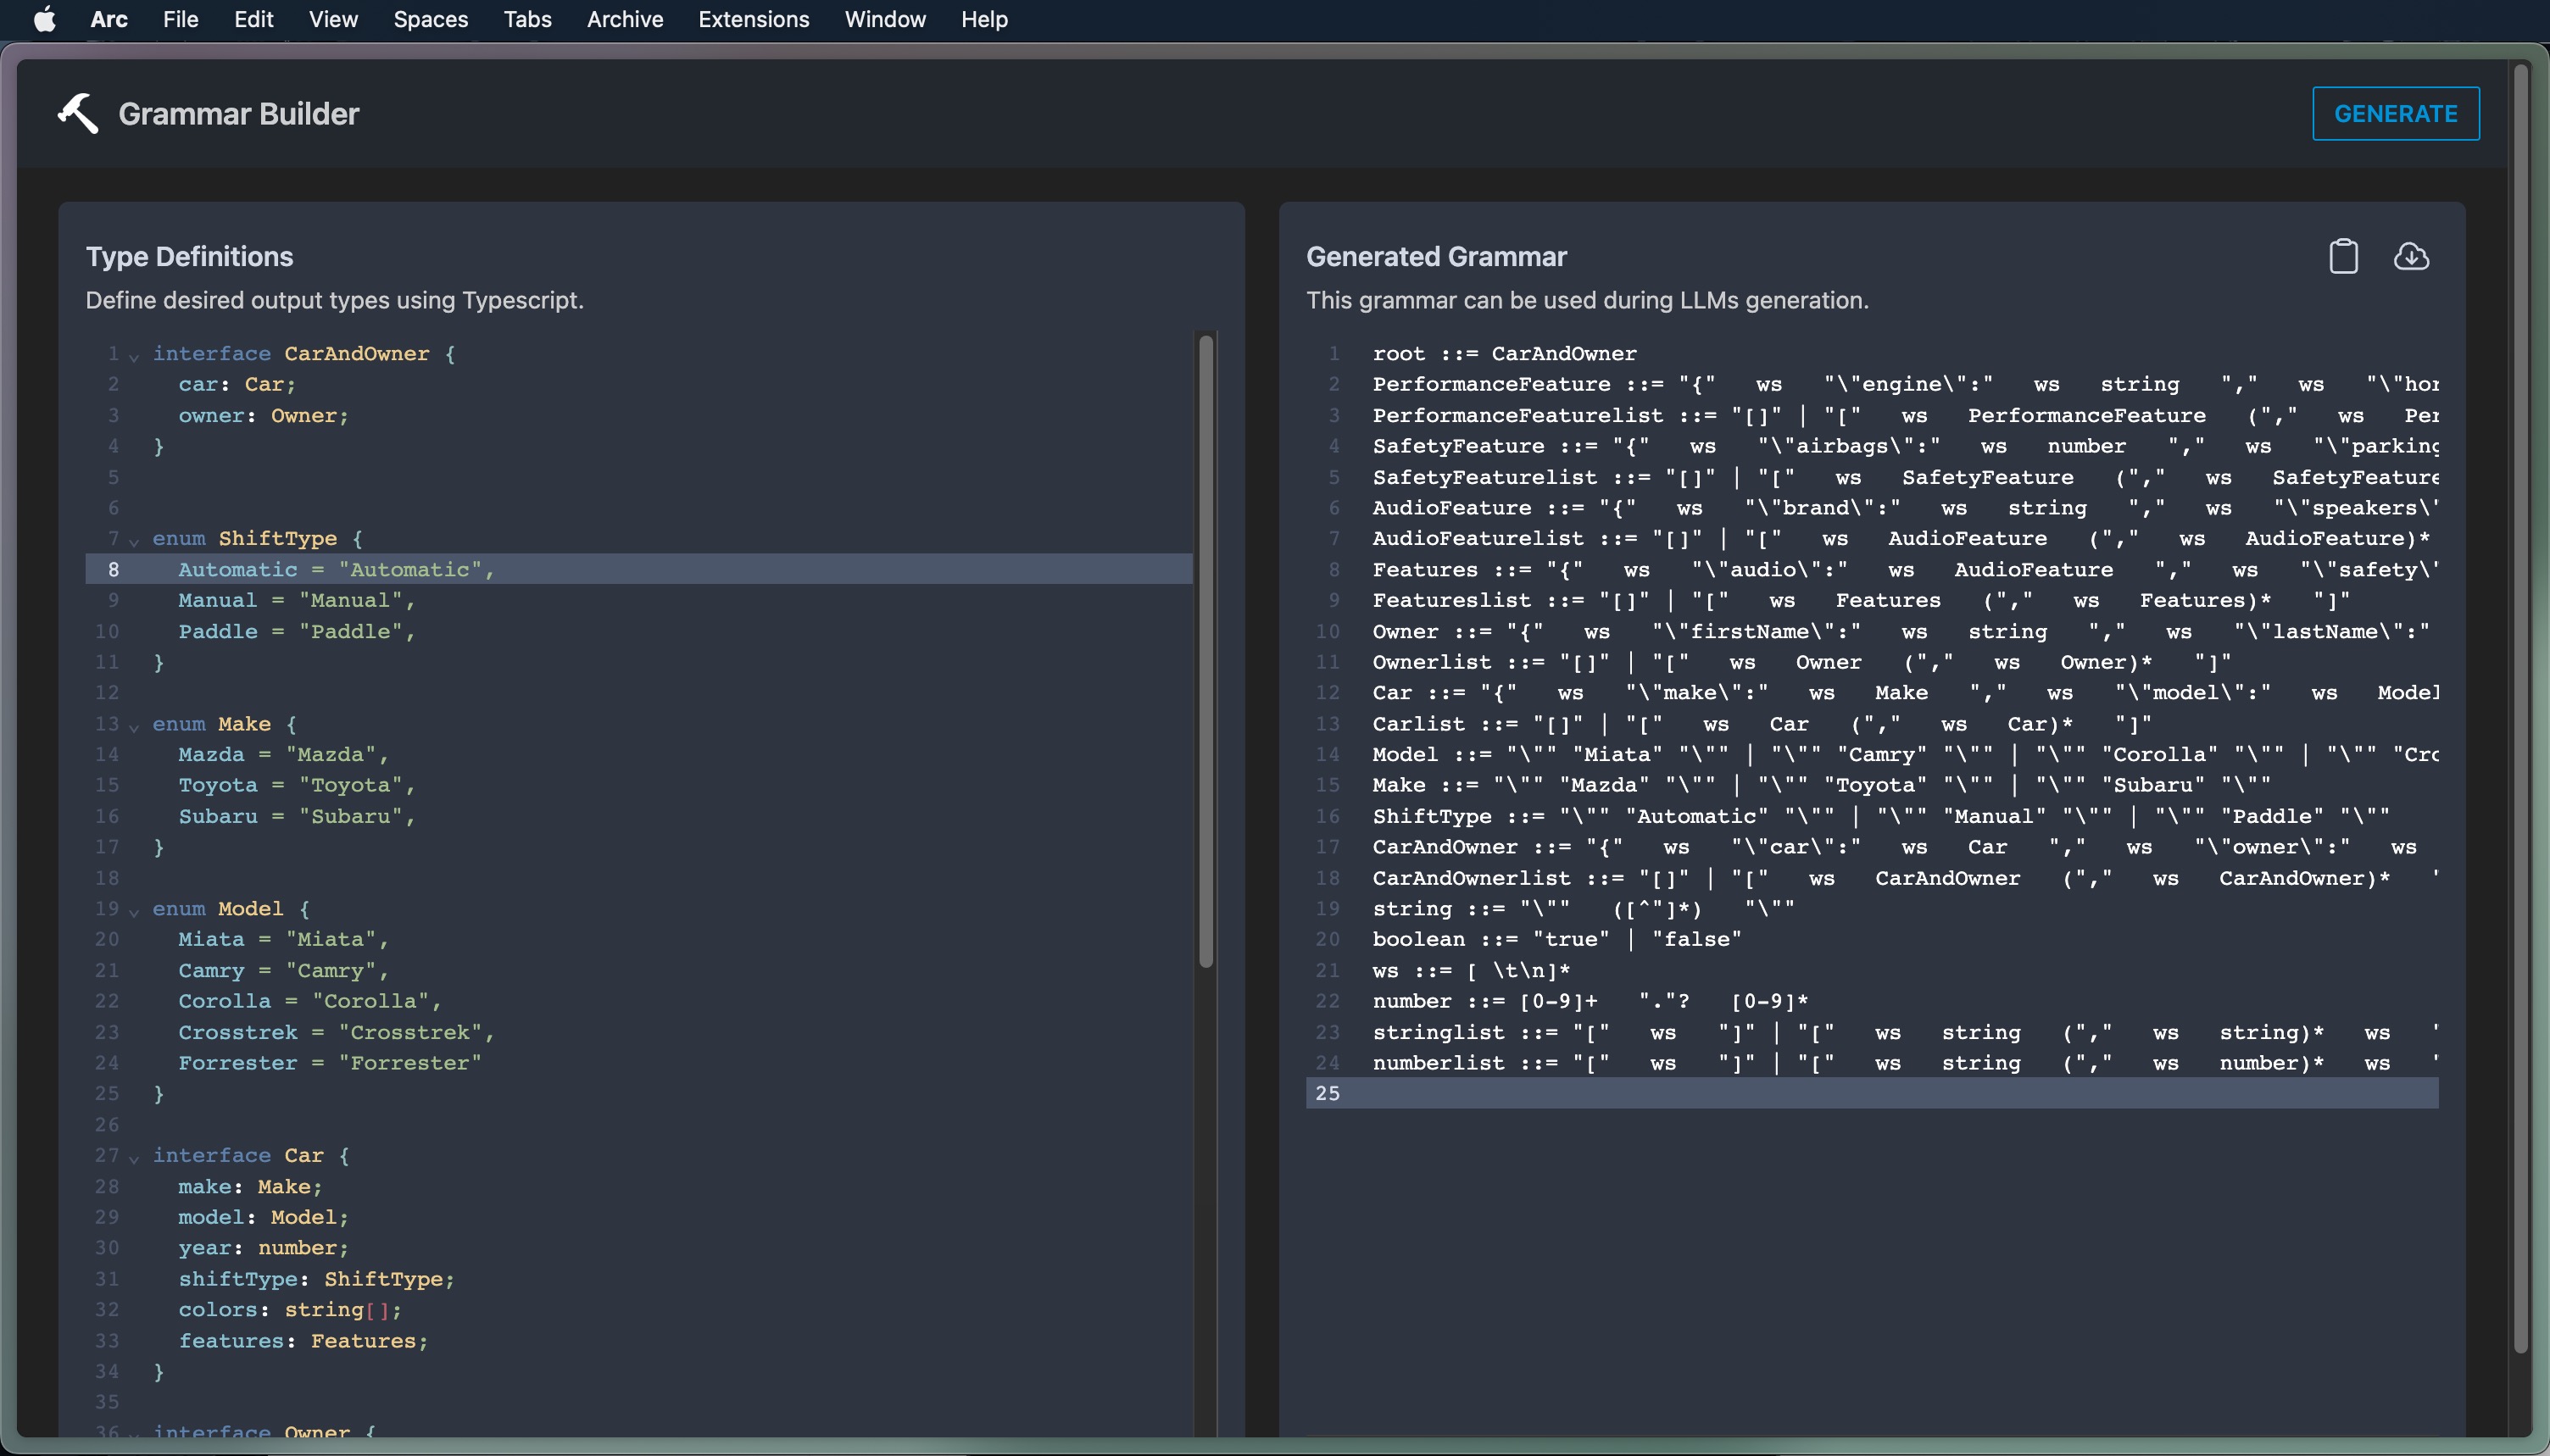Open the Apple menu
The height and width of the screenshot is (1456, 2550).
coord(43,19)
